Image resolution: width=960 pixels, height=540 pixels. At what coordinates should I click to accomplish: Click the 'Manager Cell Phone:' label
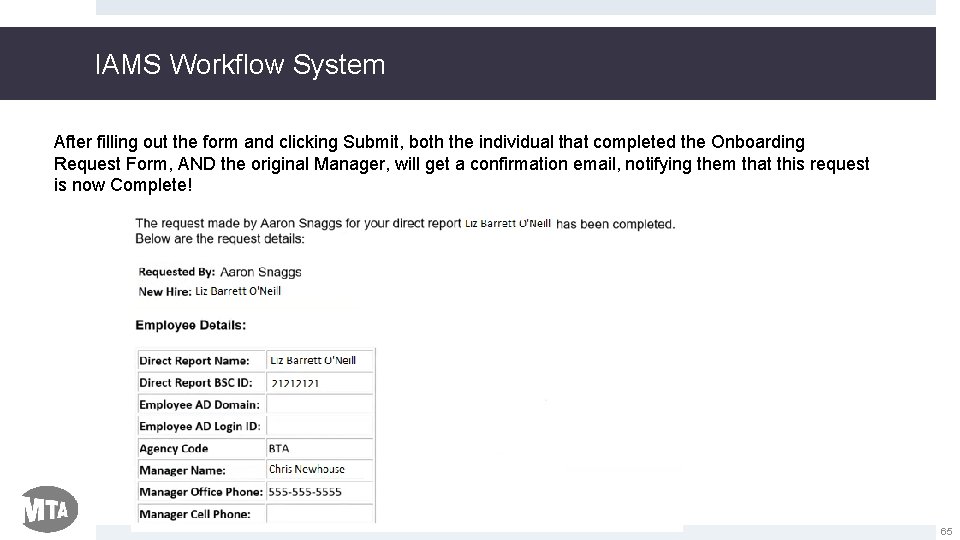pyautogui.click(x=195, y=514)
